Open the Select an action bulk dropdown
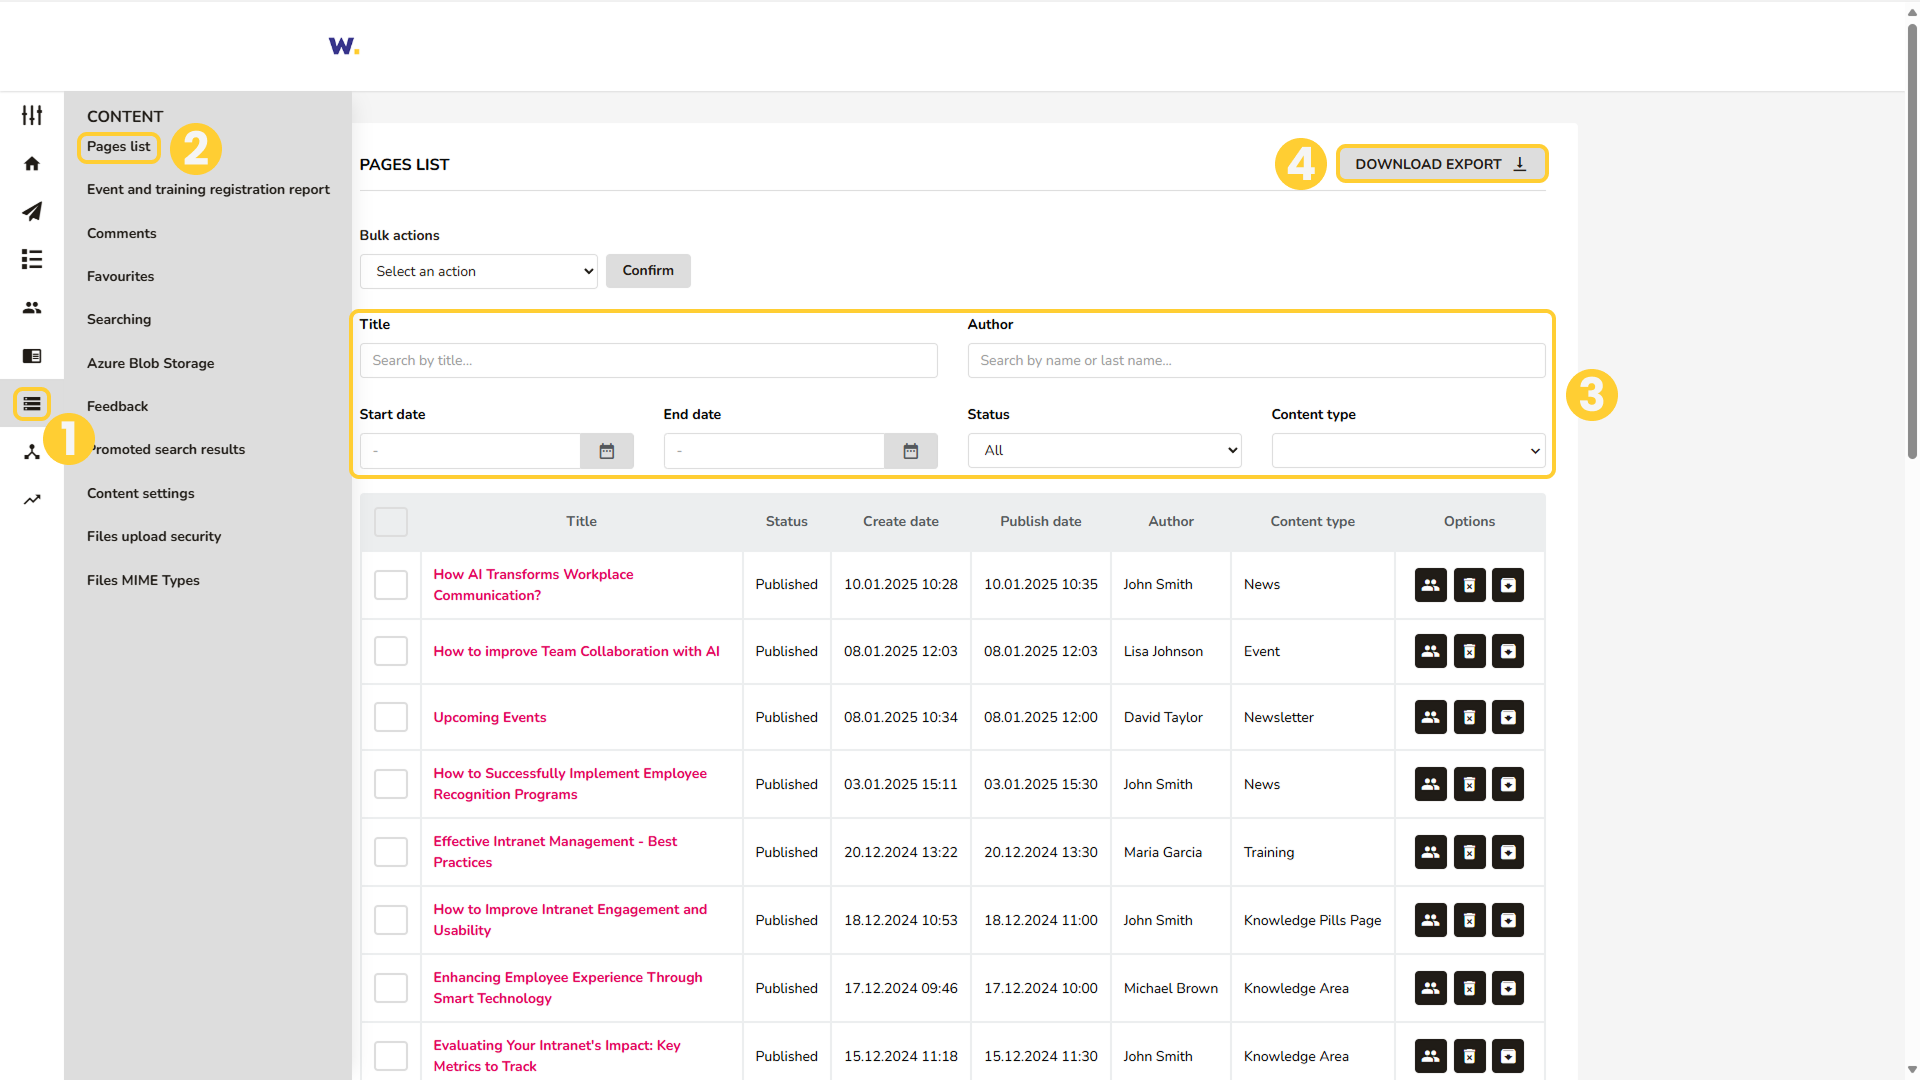 (x=479, y=271)
